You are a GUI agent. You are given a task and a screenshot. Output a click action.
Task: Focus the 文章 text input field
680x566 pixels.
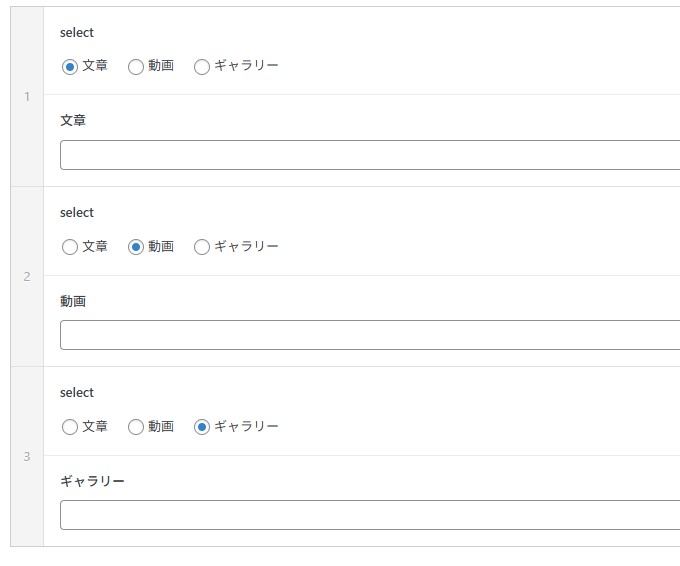tap(370, 155)
